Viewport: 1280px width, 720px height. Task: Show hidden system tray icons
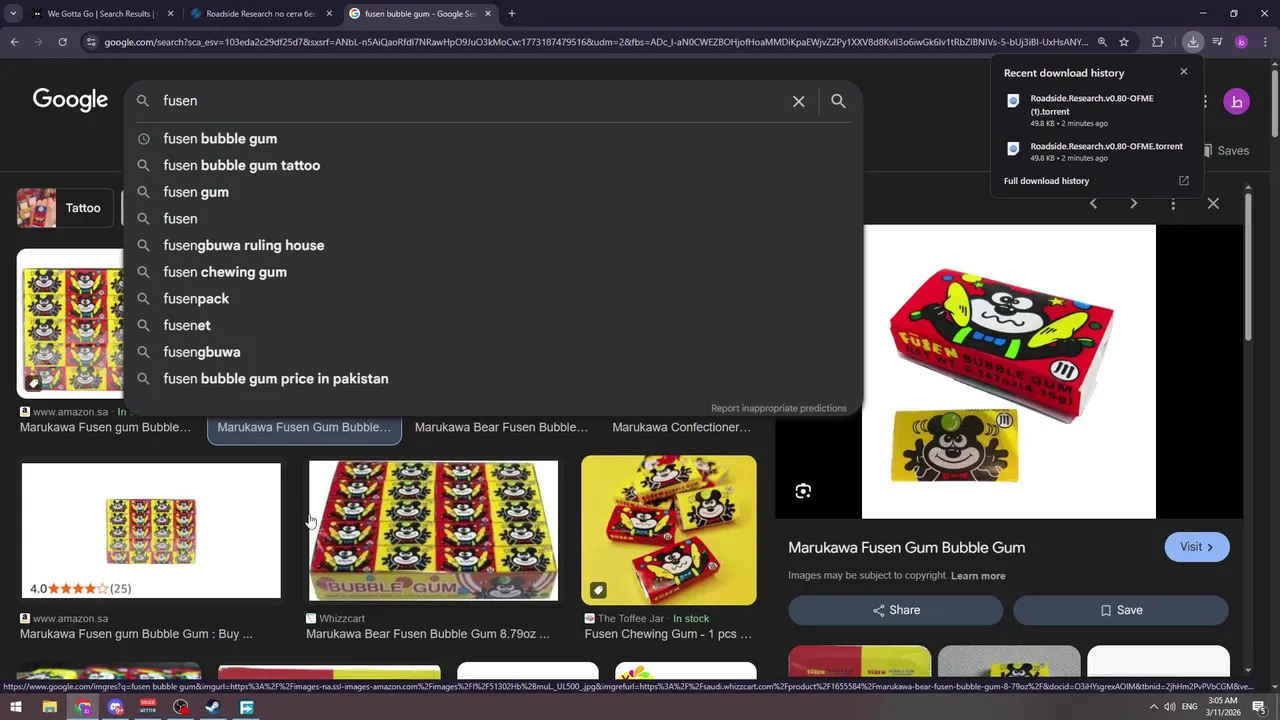point(1153,708)
